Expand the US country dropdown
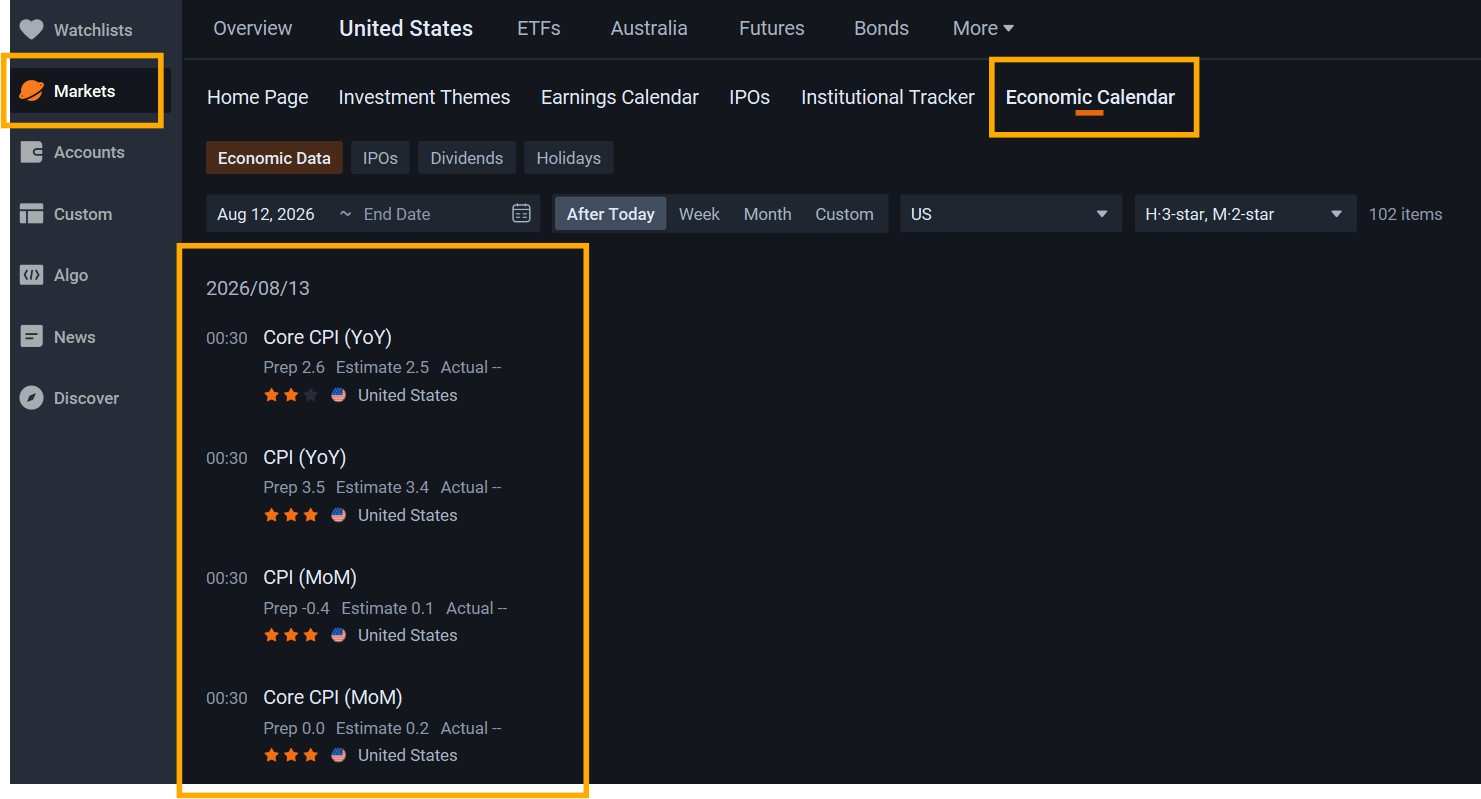The width and height of the screenshot is (1481, 799). [1010, 214]
